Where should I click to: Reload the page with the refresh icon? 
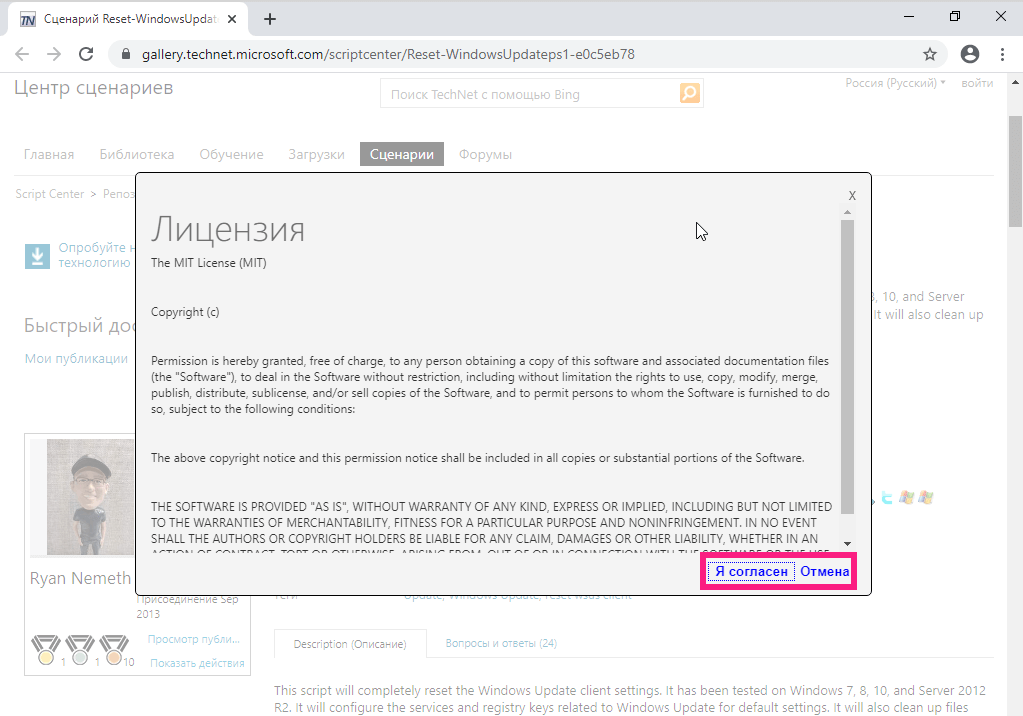86,54
